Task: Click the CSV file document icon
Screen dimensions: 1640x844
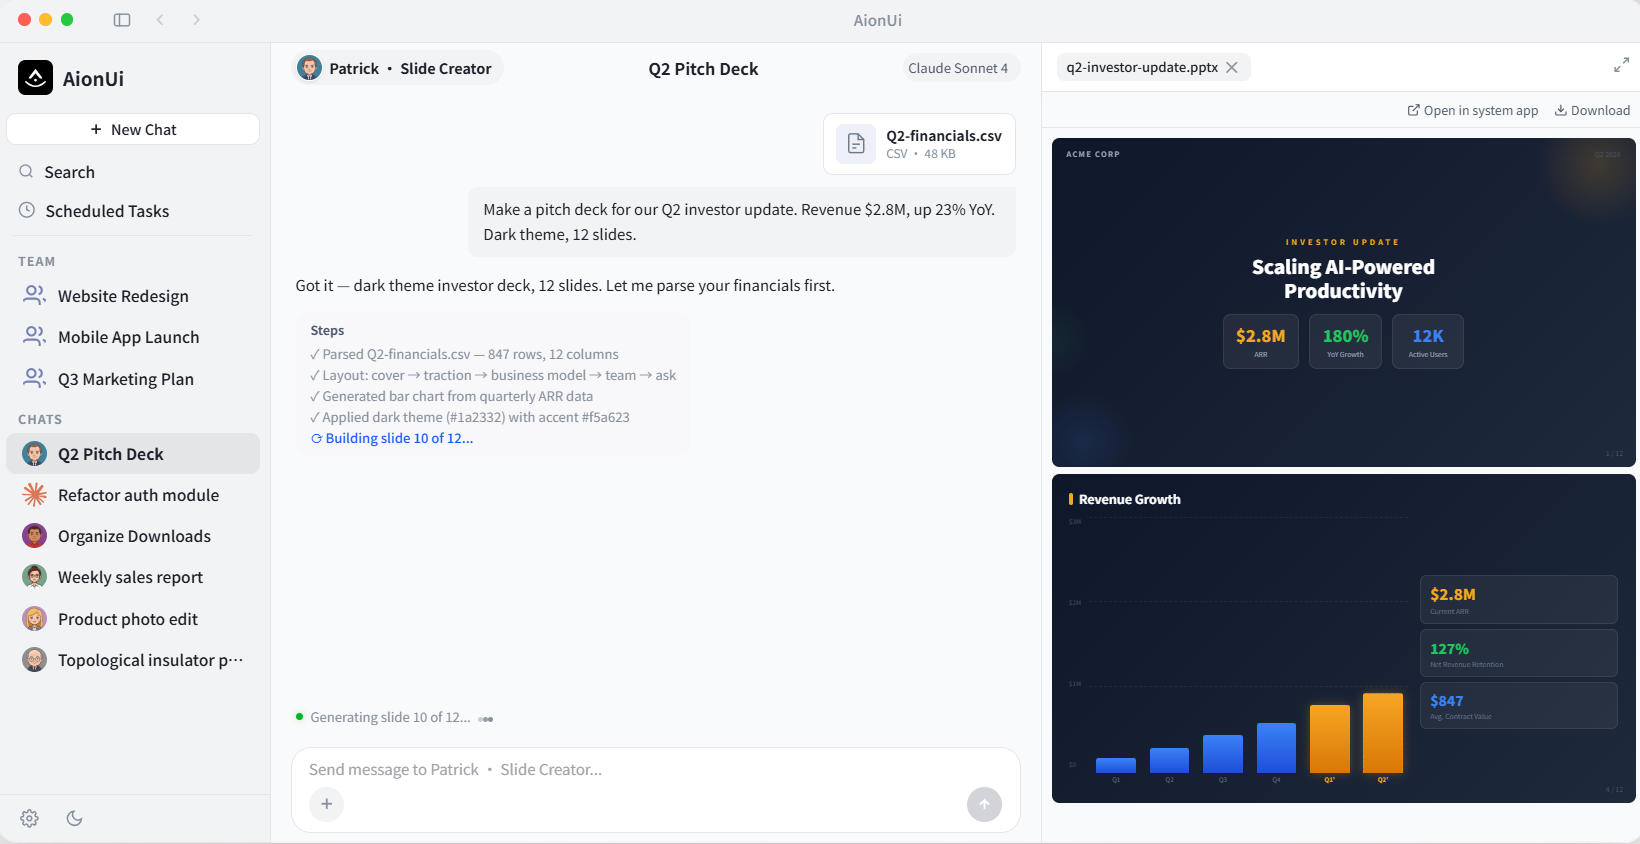Action: tap(856, 144)
